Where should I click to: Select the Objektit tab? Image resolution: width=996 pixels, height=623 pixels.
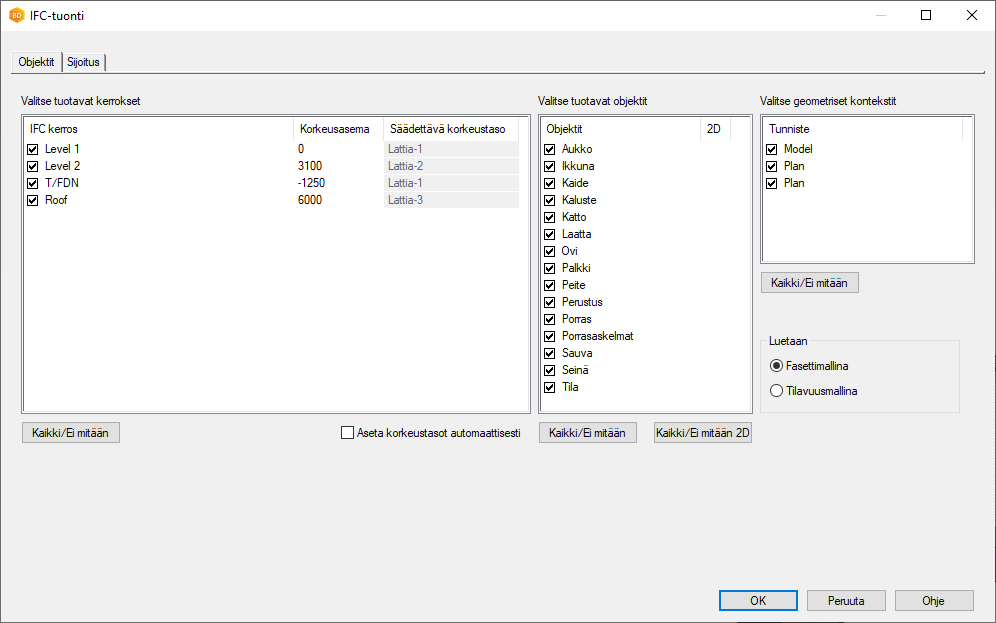(x=37, y=62)
